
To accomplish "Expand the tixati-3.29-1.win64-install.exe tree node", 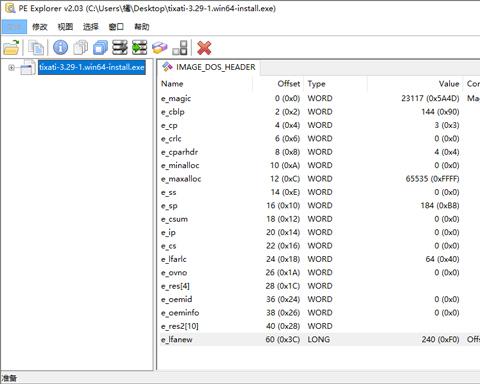I will (x=11, y=67).
